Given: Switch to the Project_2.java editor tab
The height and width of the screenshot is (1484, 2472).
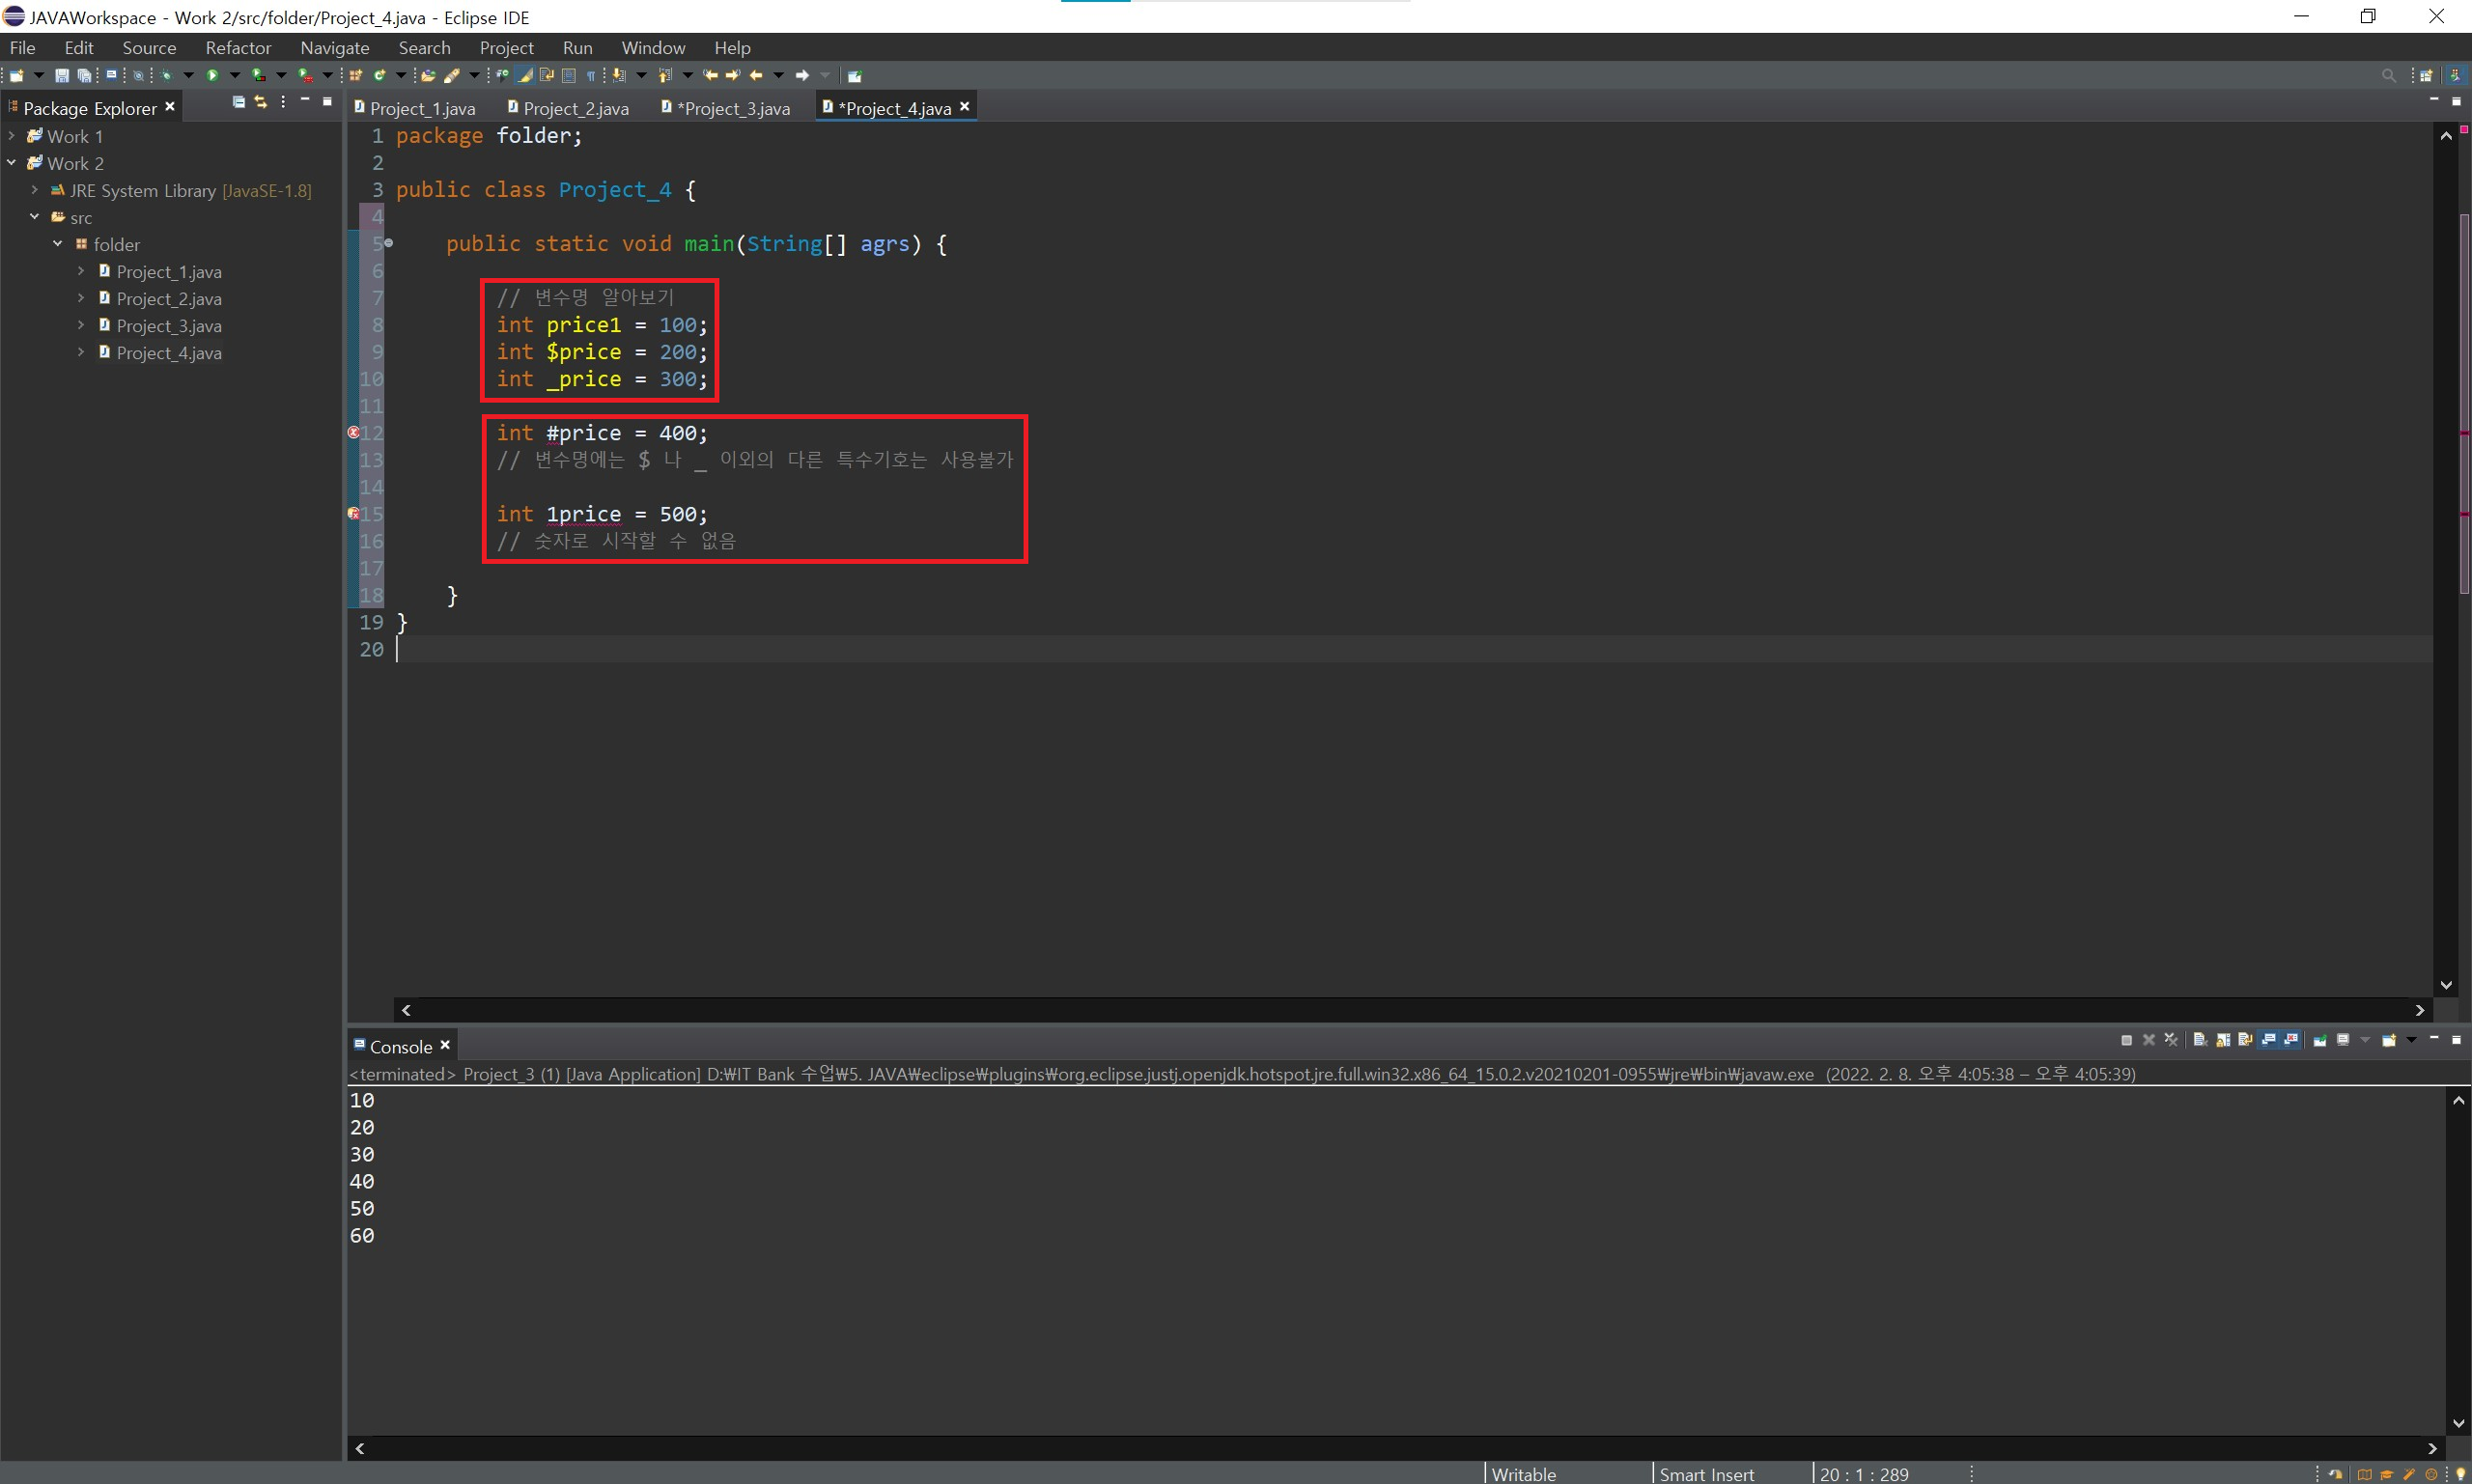Looking at the screenshot, I should point(575,109).
